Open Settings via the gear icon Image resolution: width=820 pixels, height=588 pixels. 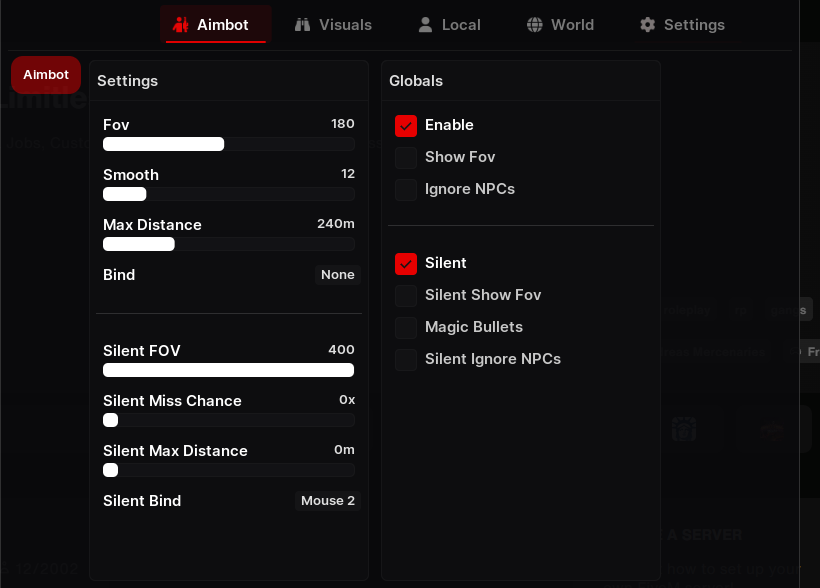pos(647,25)
